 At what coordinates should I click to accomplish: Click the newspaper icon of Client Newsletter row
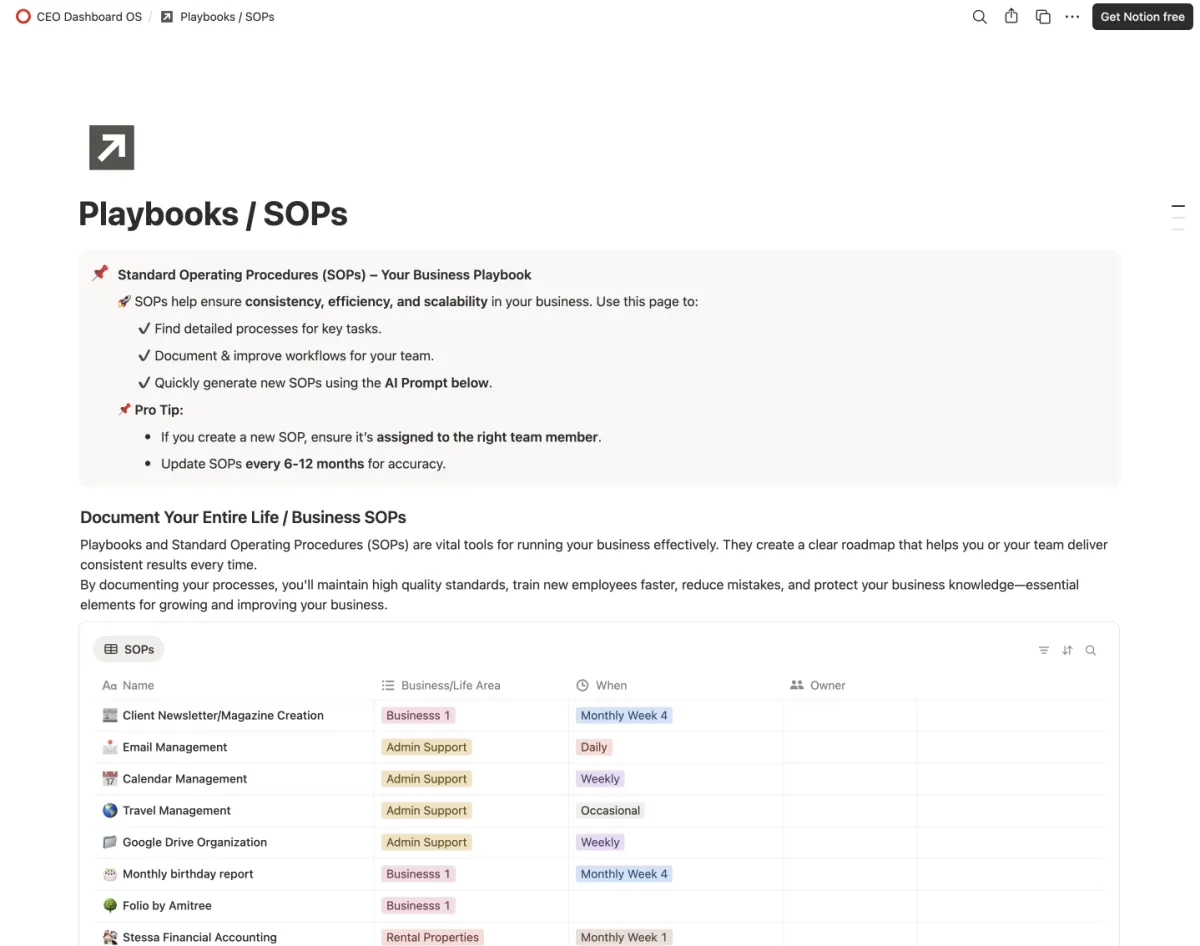coord(110,715)
